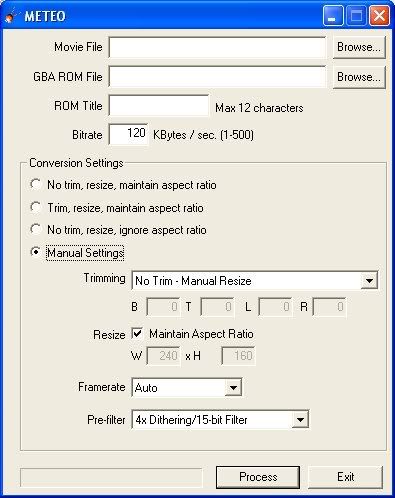
Task: Click the Process button
Action: pos(258,477)
